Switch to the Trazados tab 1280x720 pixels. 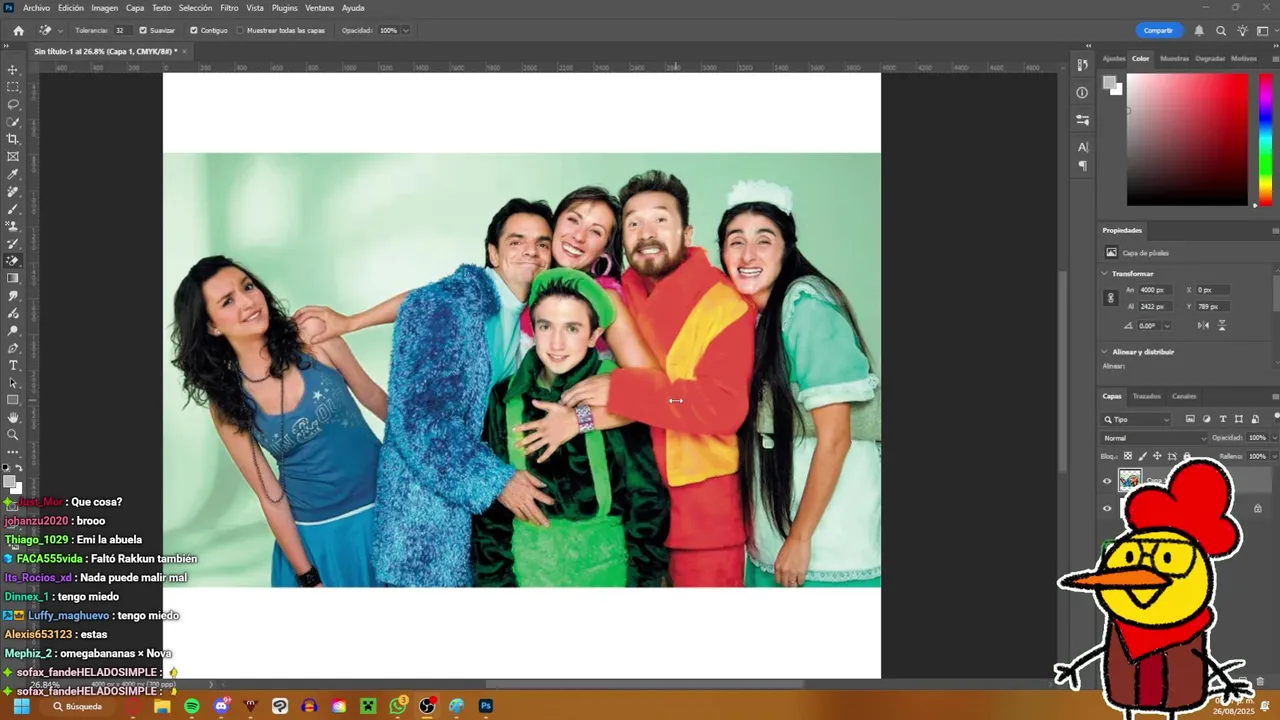pos(1146,396)
